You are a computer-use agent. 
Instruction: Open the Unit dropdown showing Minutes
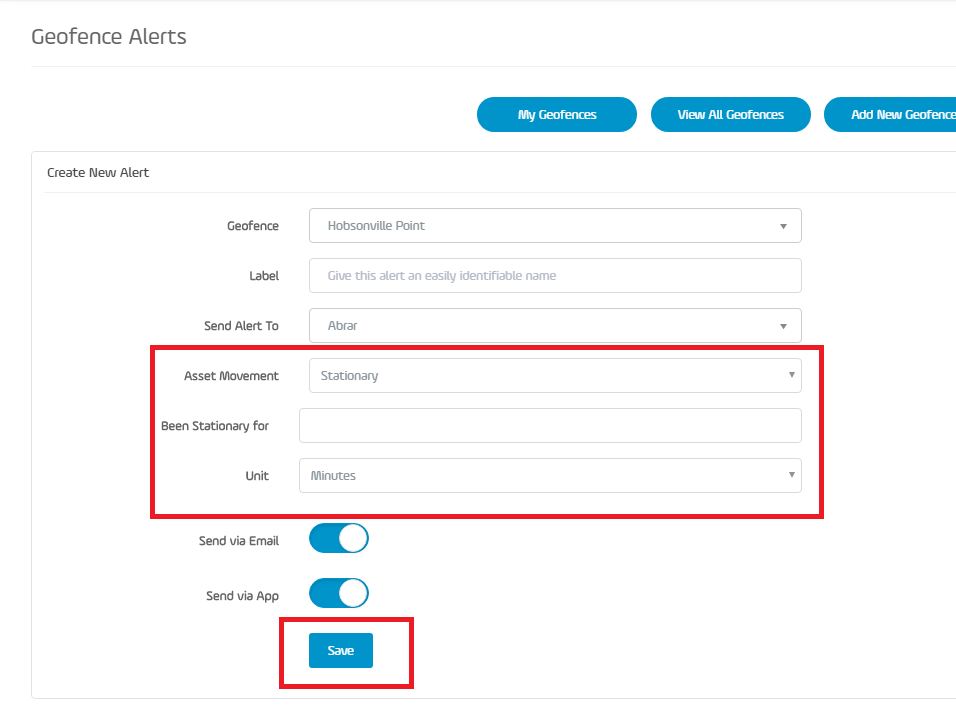pyautogui.click(x=550, y=476)
